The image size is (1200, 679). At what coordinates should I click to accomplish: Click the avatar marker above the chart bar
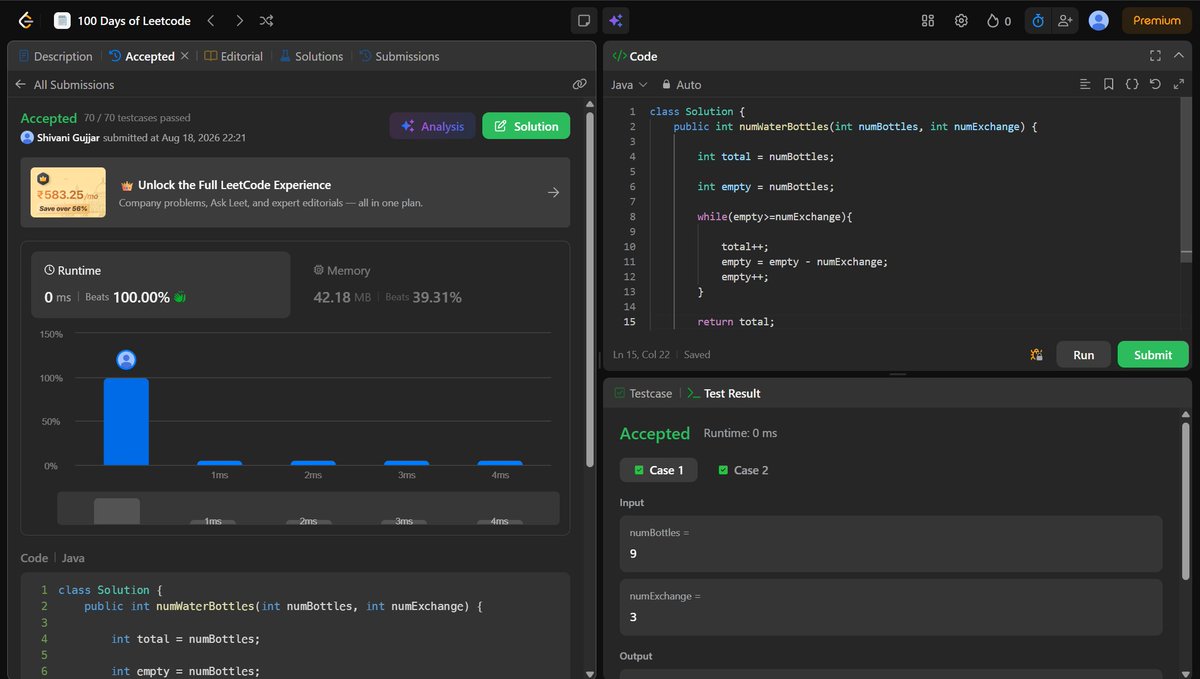pyautogui.click(x=126, y=360)
